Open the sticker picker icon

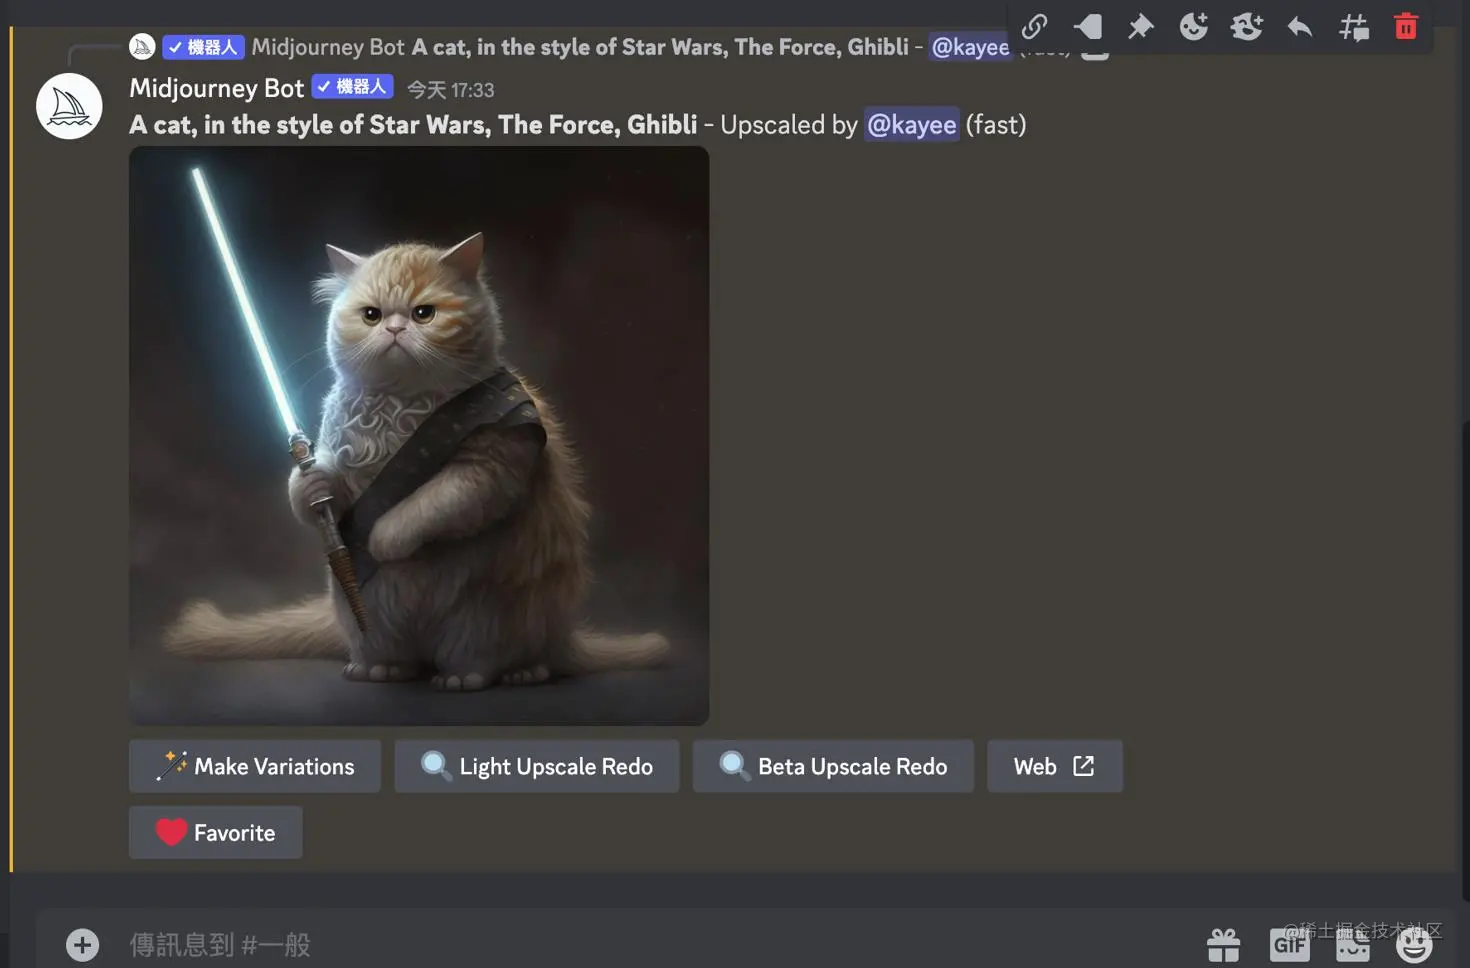coord(1352,944)
